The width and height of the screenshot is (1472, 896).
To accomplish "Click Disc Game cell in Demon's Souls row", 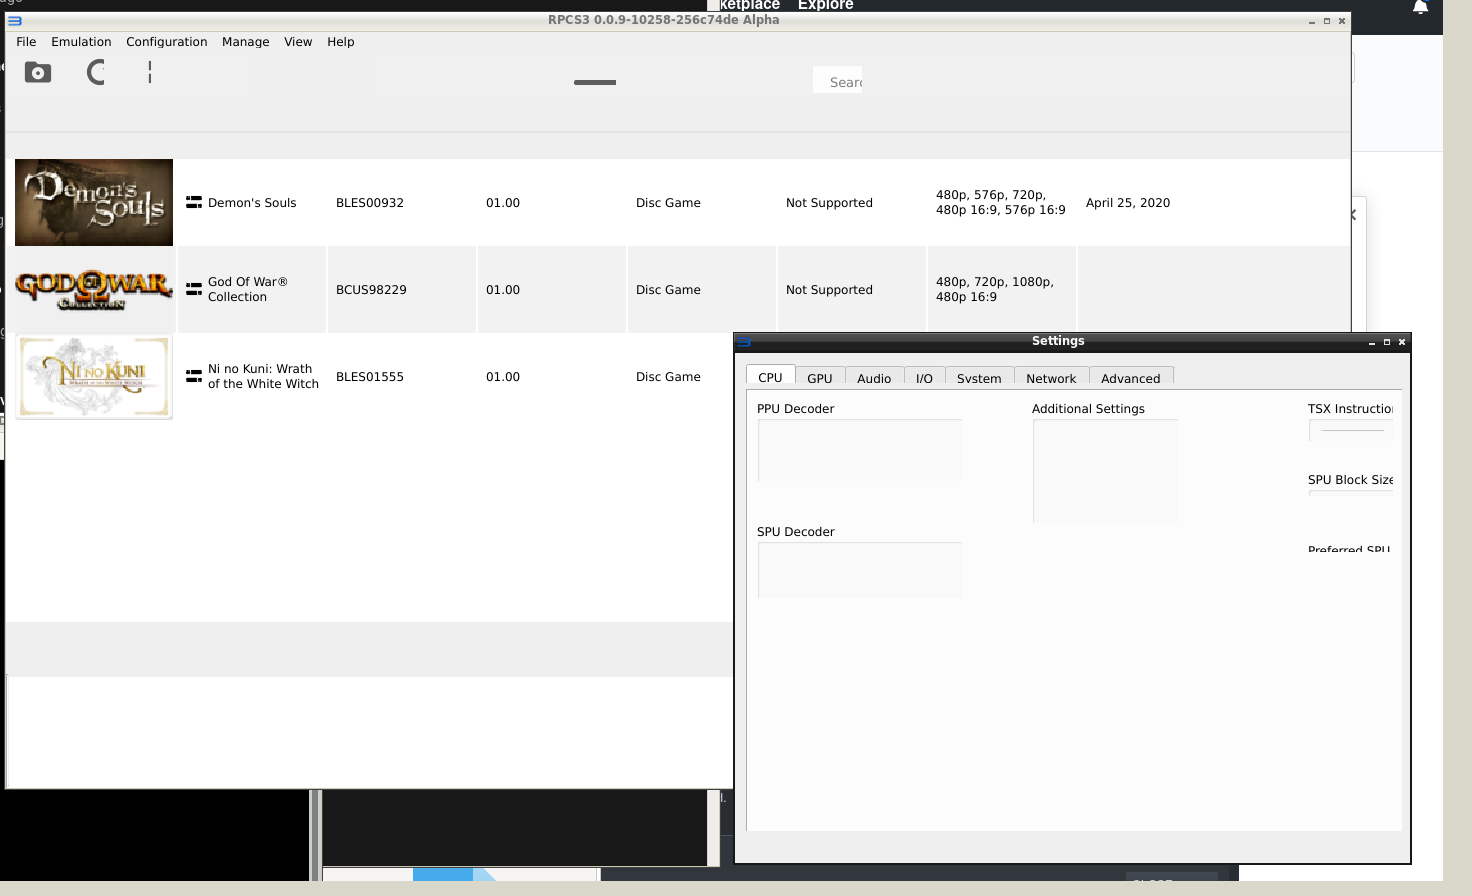I will [x=668, y=202].
